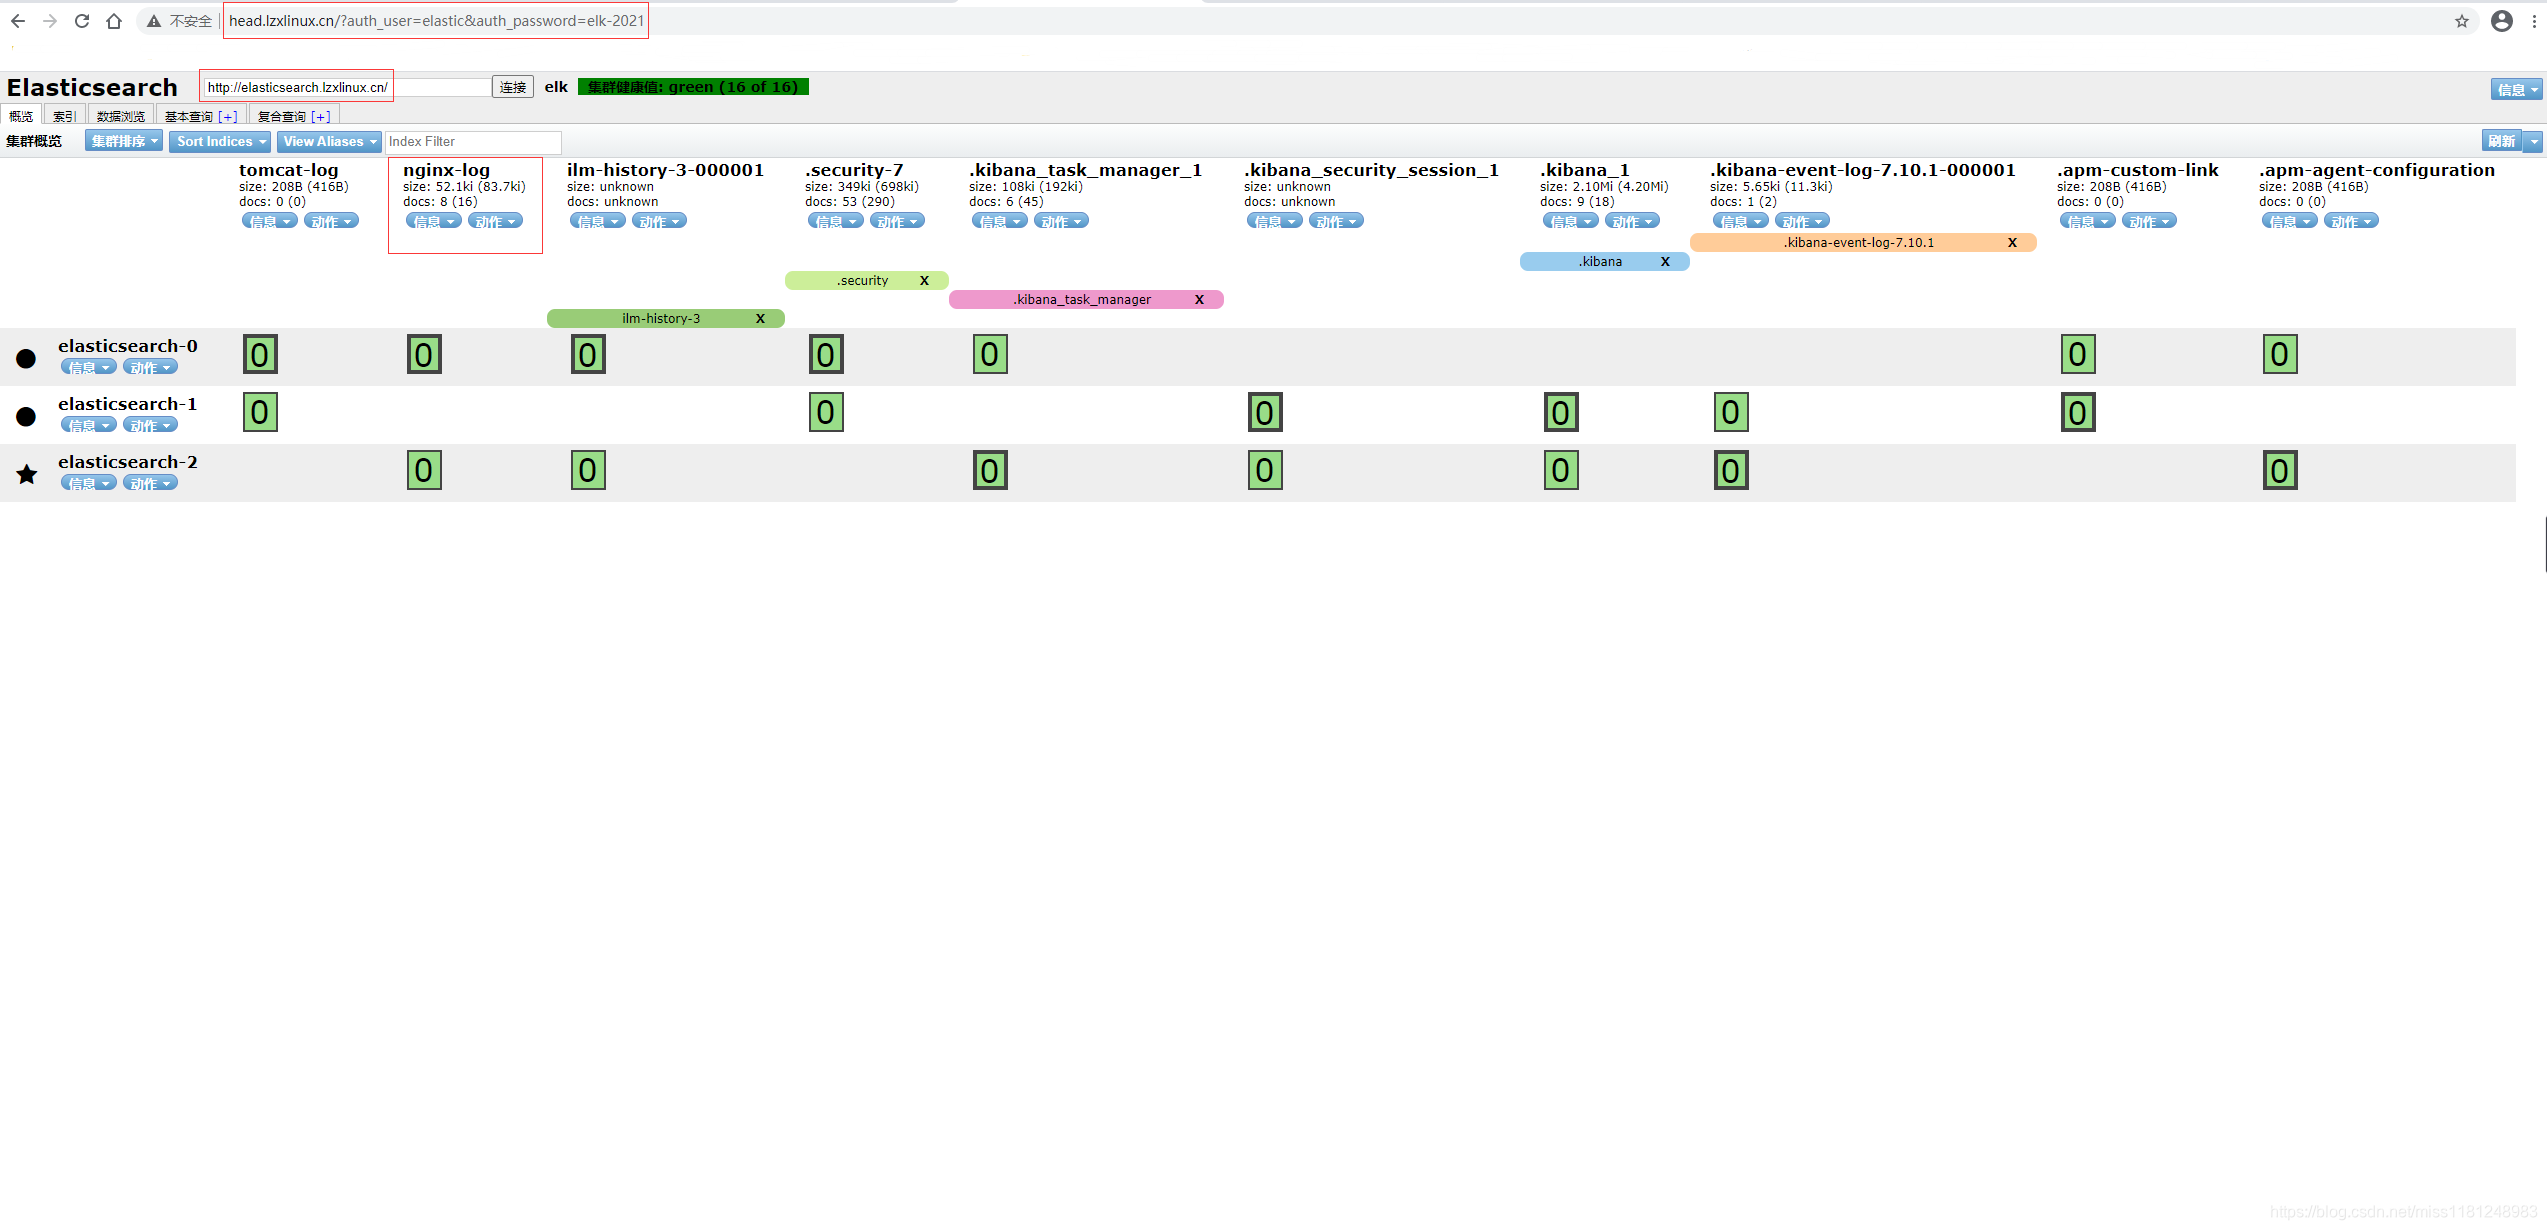Go back with browser back arrow
Image resolution: width=2547 pixels, height=1230 pixels.
click(x=18, y=21)
